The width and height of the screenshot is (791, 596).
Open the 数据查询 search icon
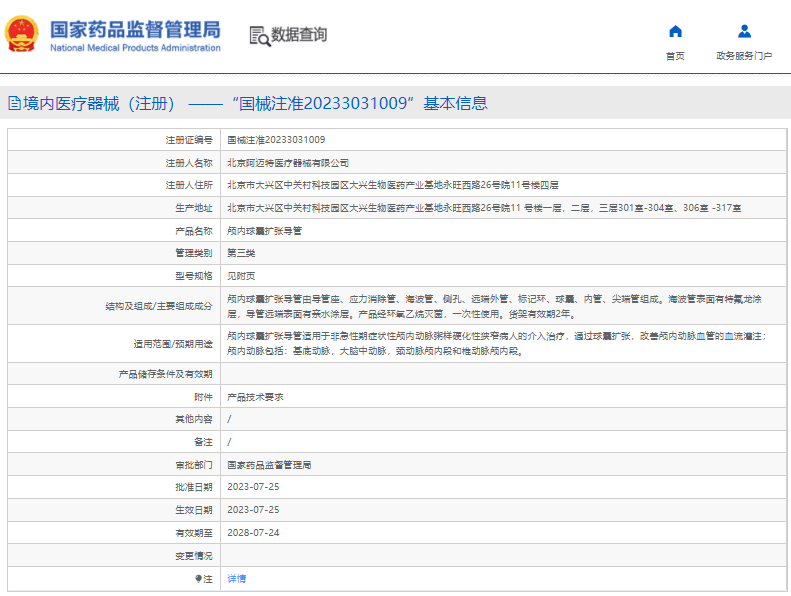coord(260,36)
